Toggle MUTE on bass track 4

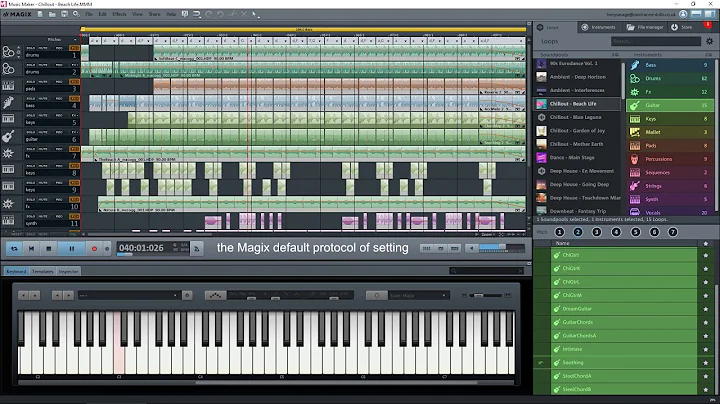tap(43, 98)
